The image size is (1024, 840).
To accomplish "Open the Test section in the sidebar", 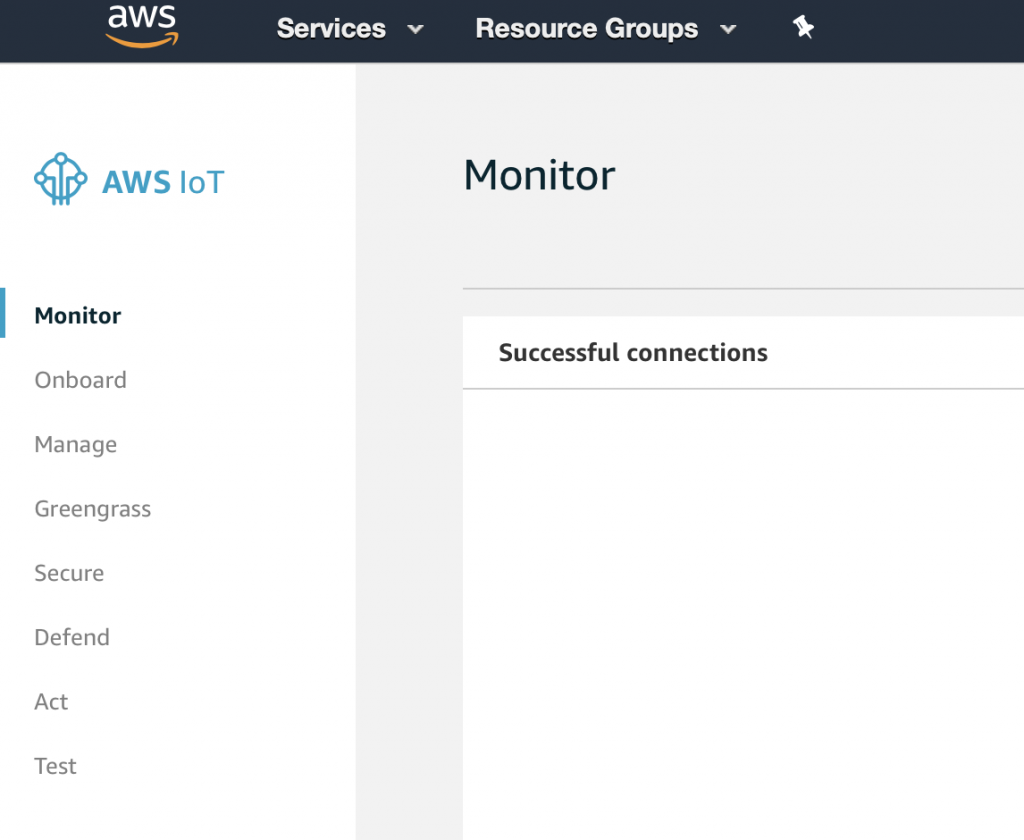I will coord(56,766).
